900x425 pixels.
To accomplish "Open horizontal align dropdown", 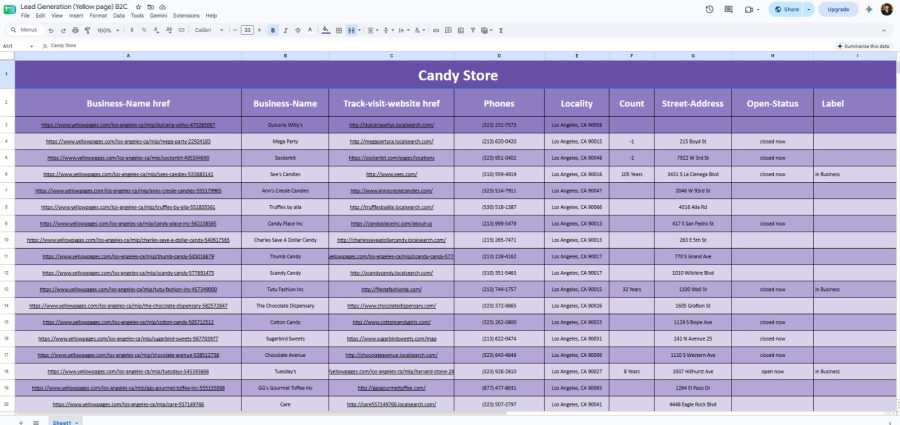I will point(373,30).
